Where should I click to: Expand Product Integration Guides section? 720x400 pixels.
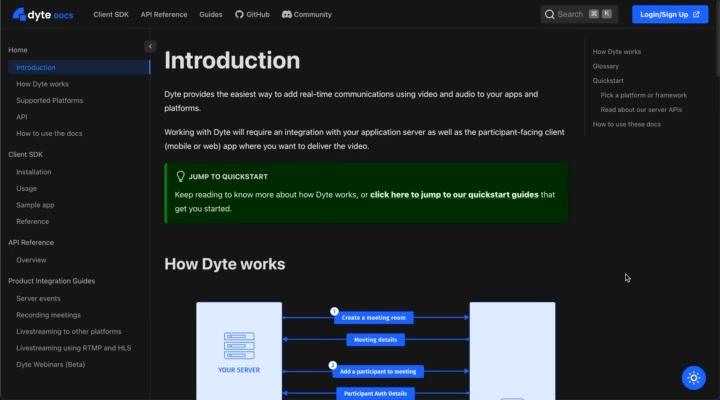click(51, 281)
